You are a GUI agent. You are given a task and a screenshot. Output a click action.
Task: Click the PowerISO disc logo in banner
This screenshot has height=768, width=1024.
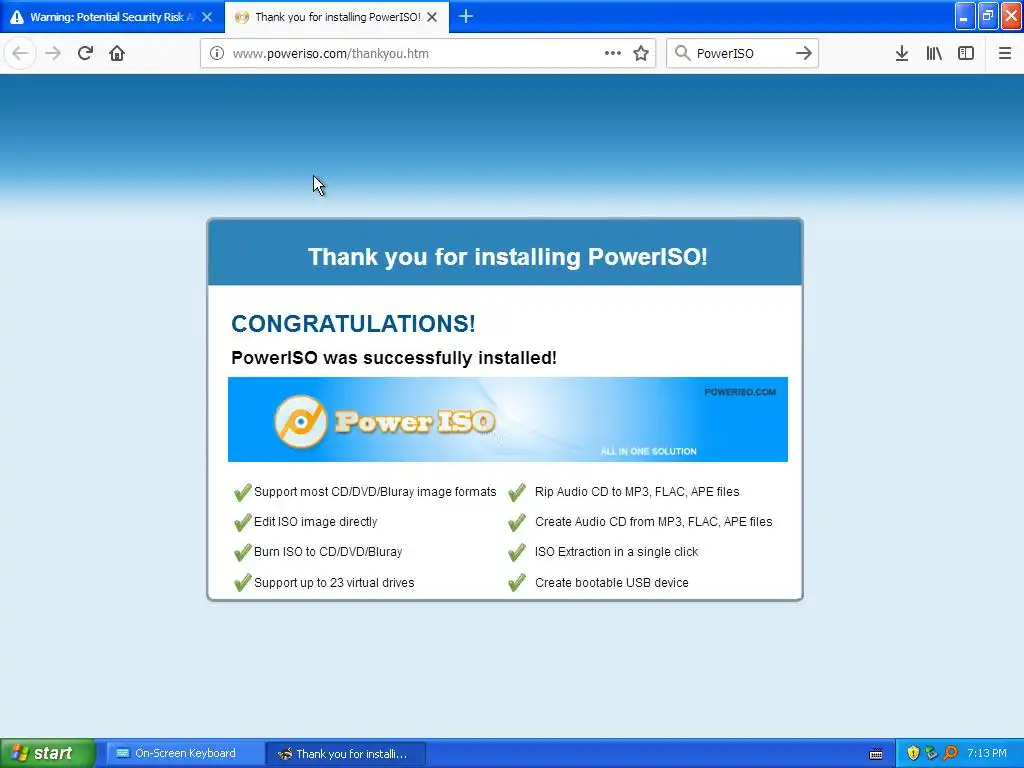pos(300,422)
